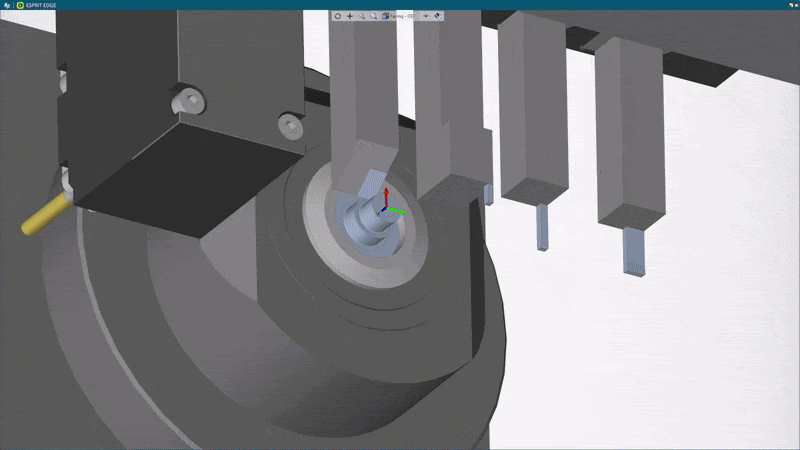
Task: Select the rotate view tool in viewport toolbar
Action: (337, 16)
